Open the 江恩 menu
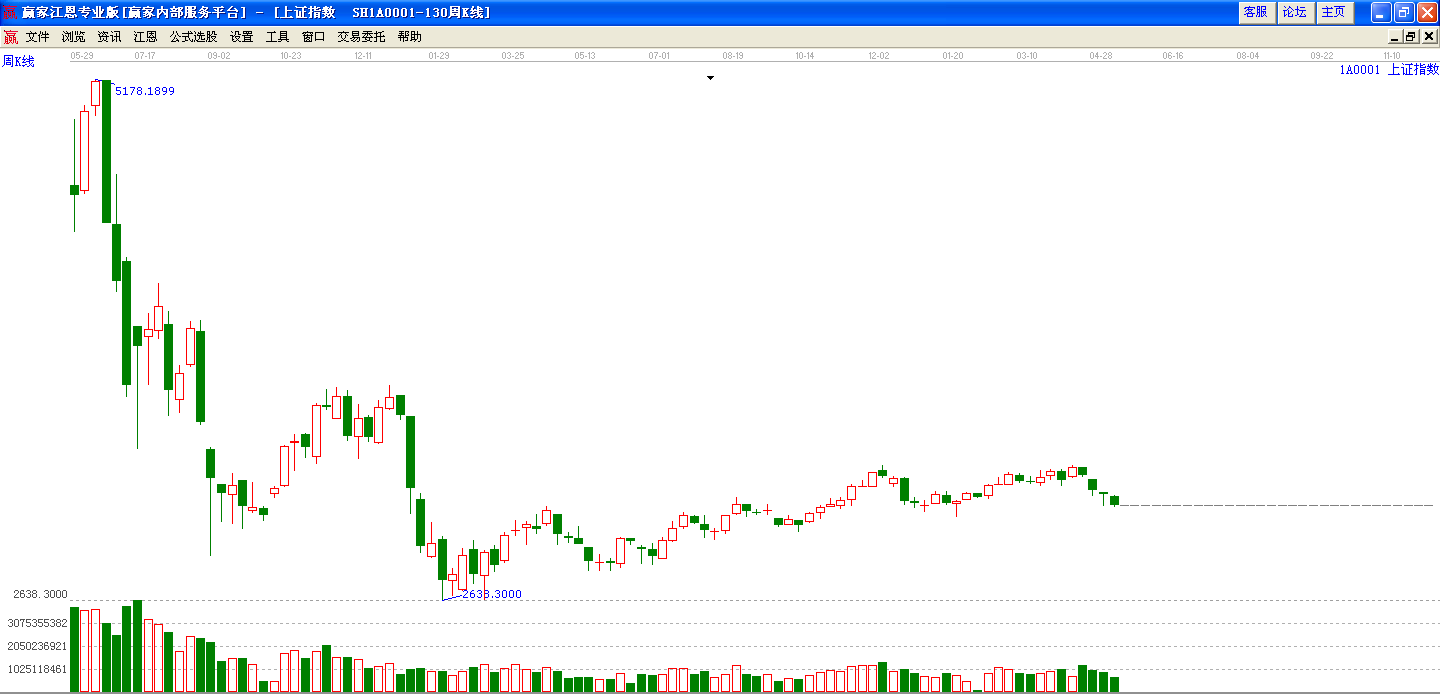Image resolution: width=1440 pixels, height=697 pixels. pyautogui.click(x=145, y=37)
